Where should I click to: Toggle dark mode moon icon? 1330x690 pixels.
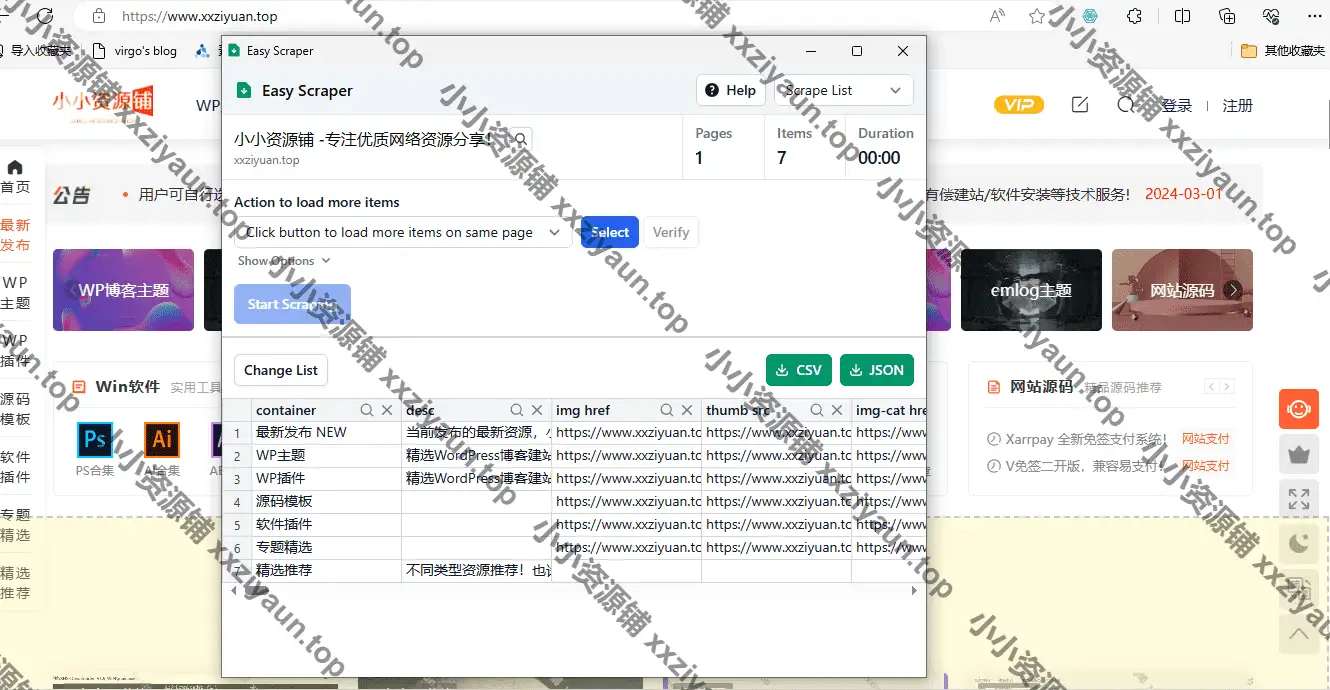[1299, 543]
